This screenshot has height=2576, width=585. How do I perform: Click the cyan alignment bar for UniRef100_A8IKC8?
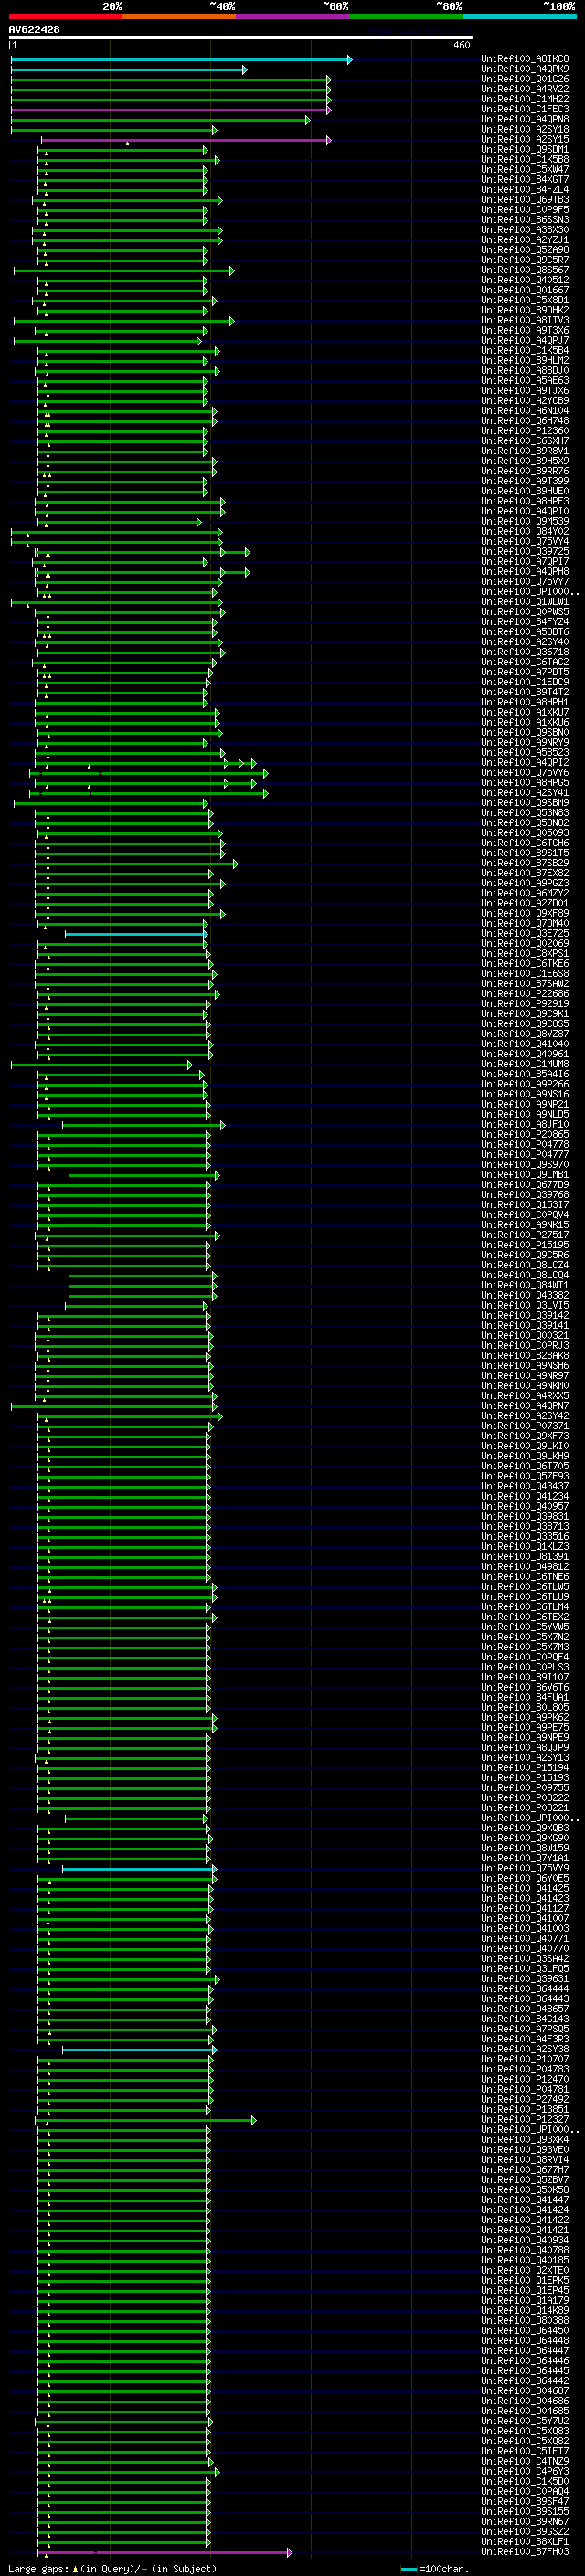(x=181, y=60)
